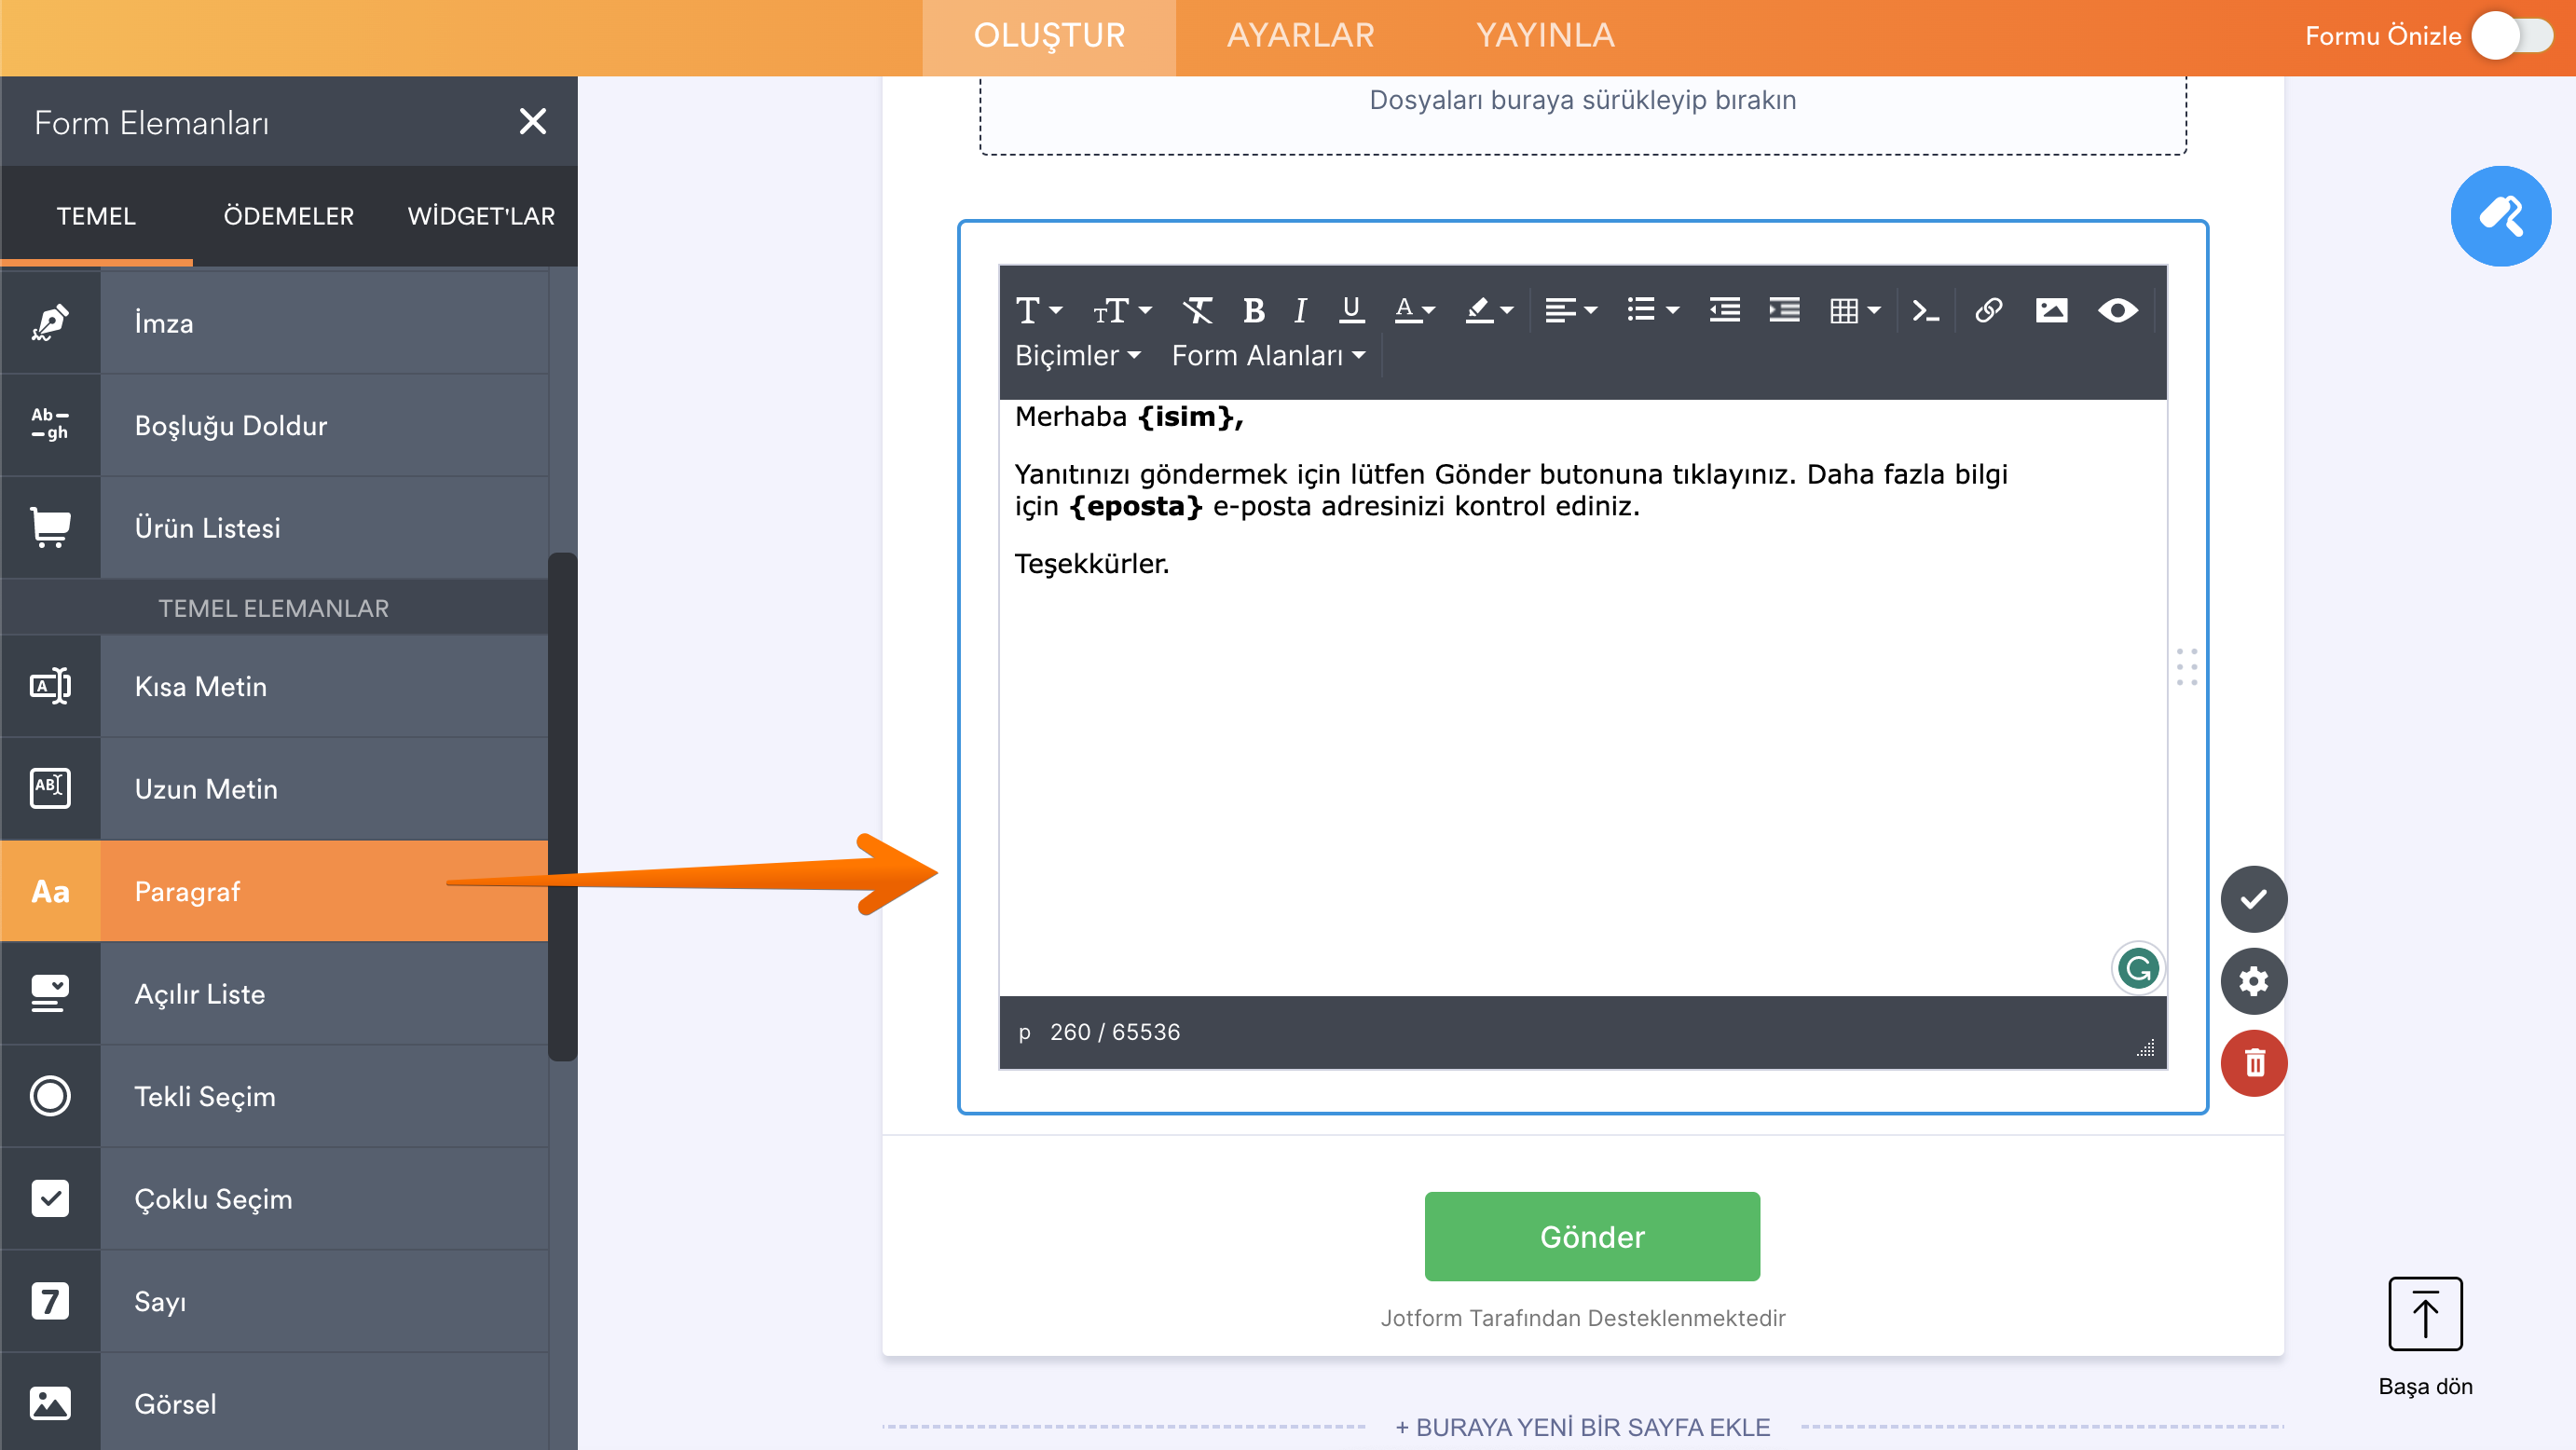Switch to the AYARLAR tab
Viewport: 2576px width, 1450px height.
click(1300, 36)
